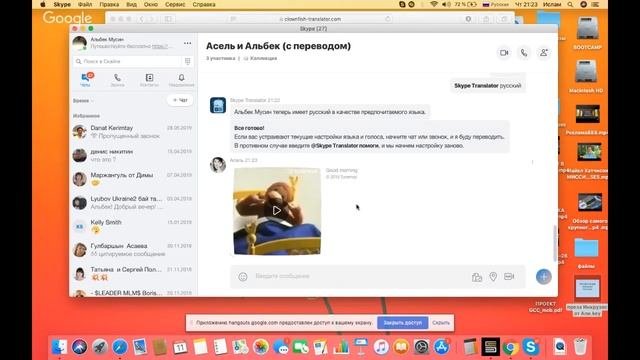Open the three-dots menu beside Альбек Мусин
Screen dimensions: 640x360
[x=187, y=43]
